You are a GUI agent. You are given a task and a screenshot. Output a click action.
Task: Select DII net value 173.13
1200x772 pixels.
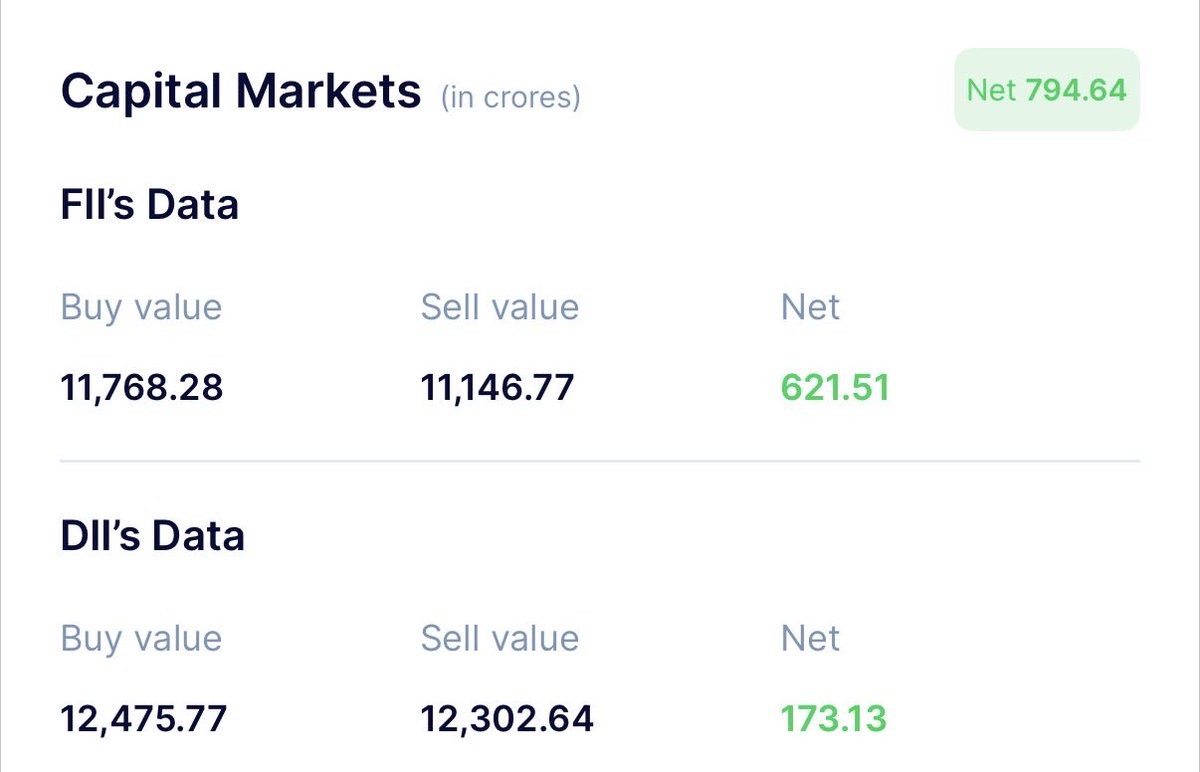click(834, 718)
